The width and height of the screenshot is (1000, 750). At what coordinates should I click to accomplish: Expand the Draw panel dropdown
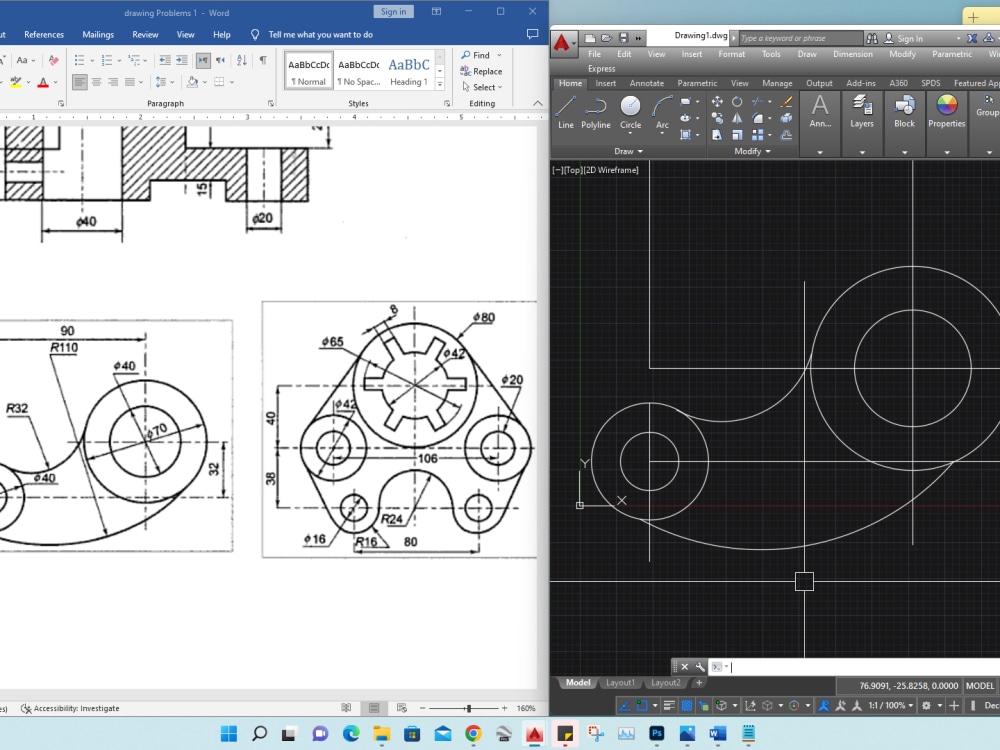click(628, 151)
